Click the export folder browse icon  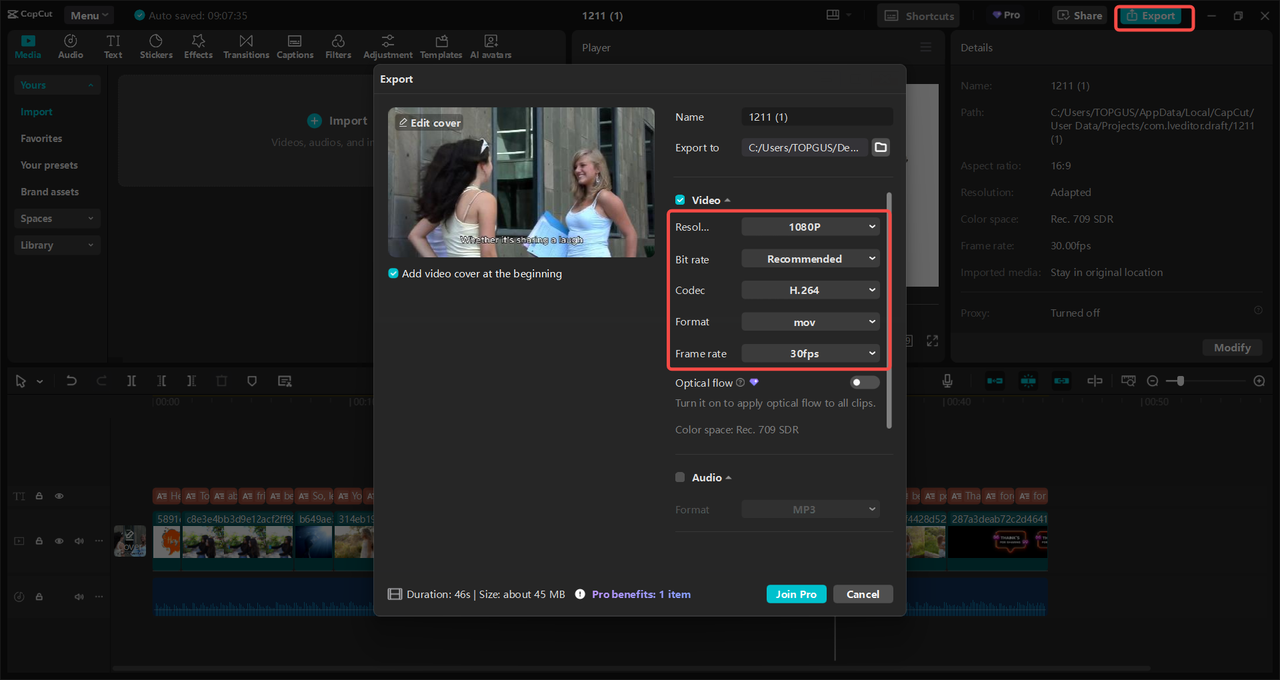point(881,147)
